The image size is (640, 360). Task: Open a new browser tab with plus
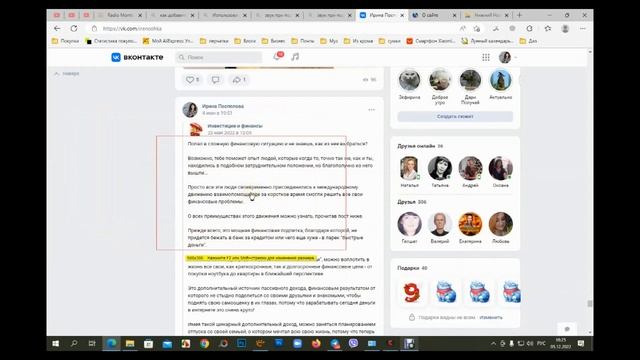pos(520,15)
